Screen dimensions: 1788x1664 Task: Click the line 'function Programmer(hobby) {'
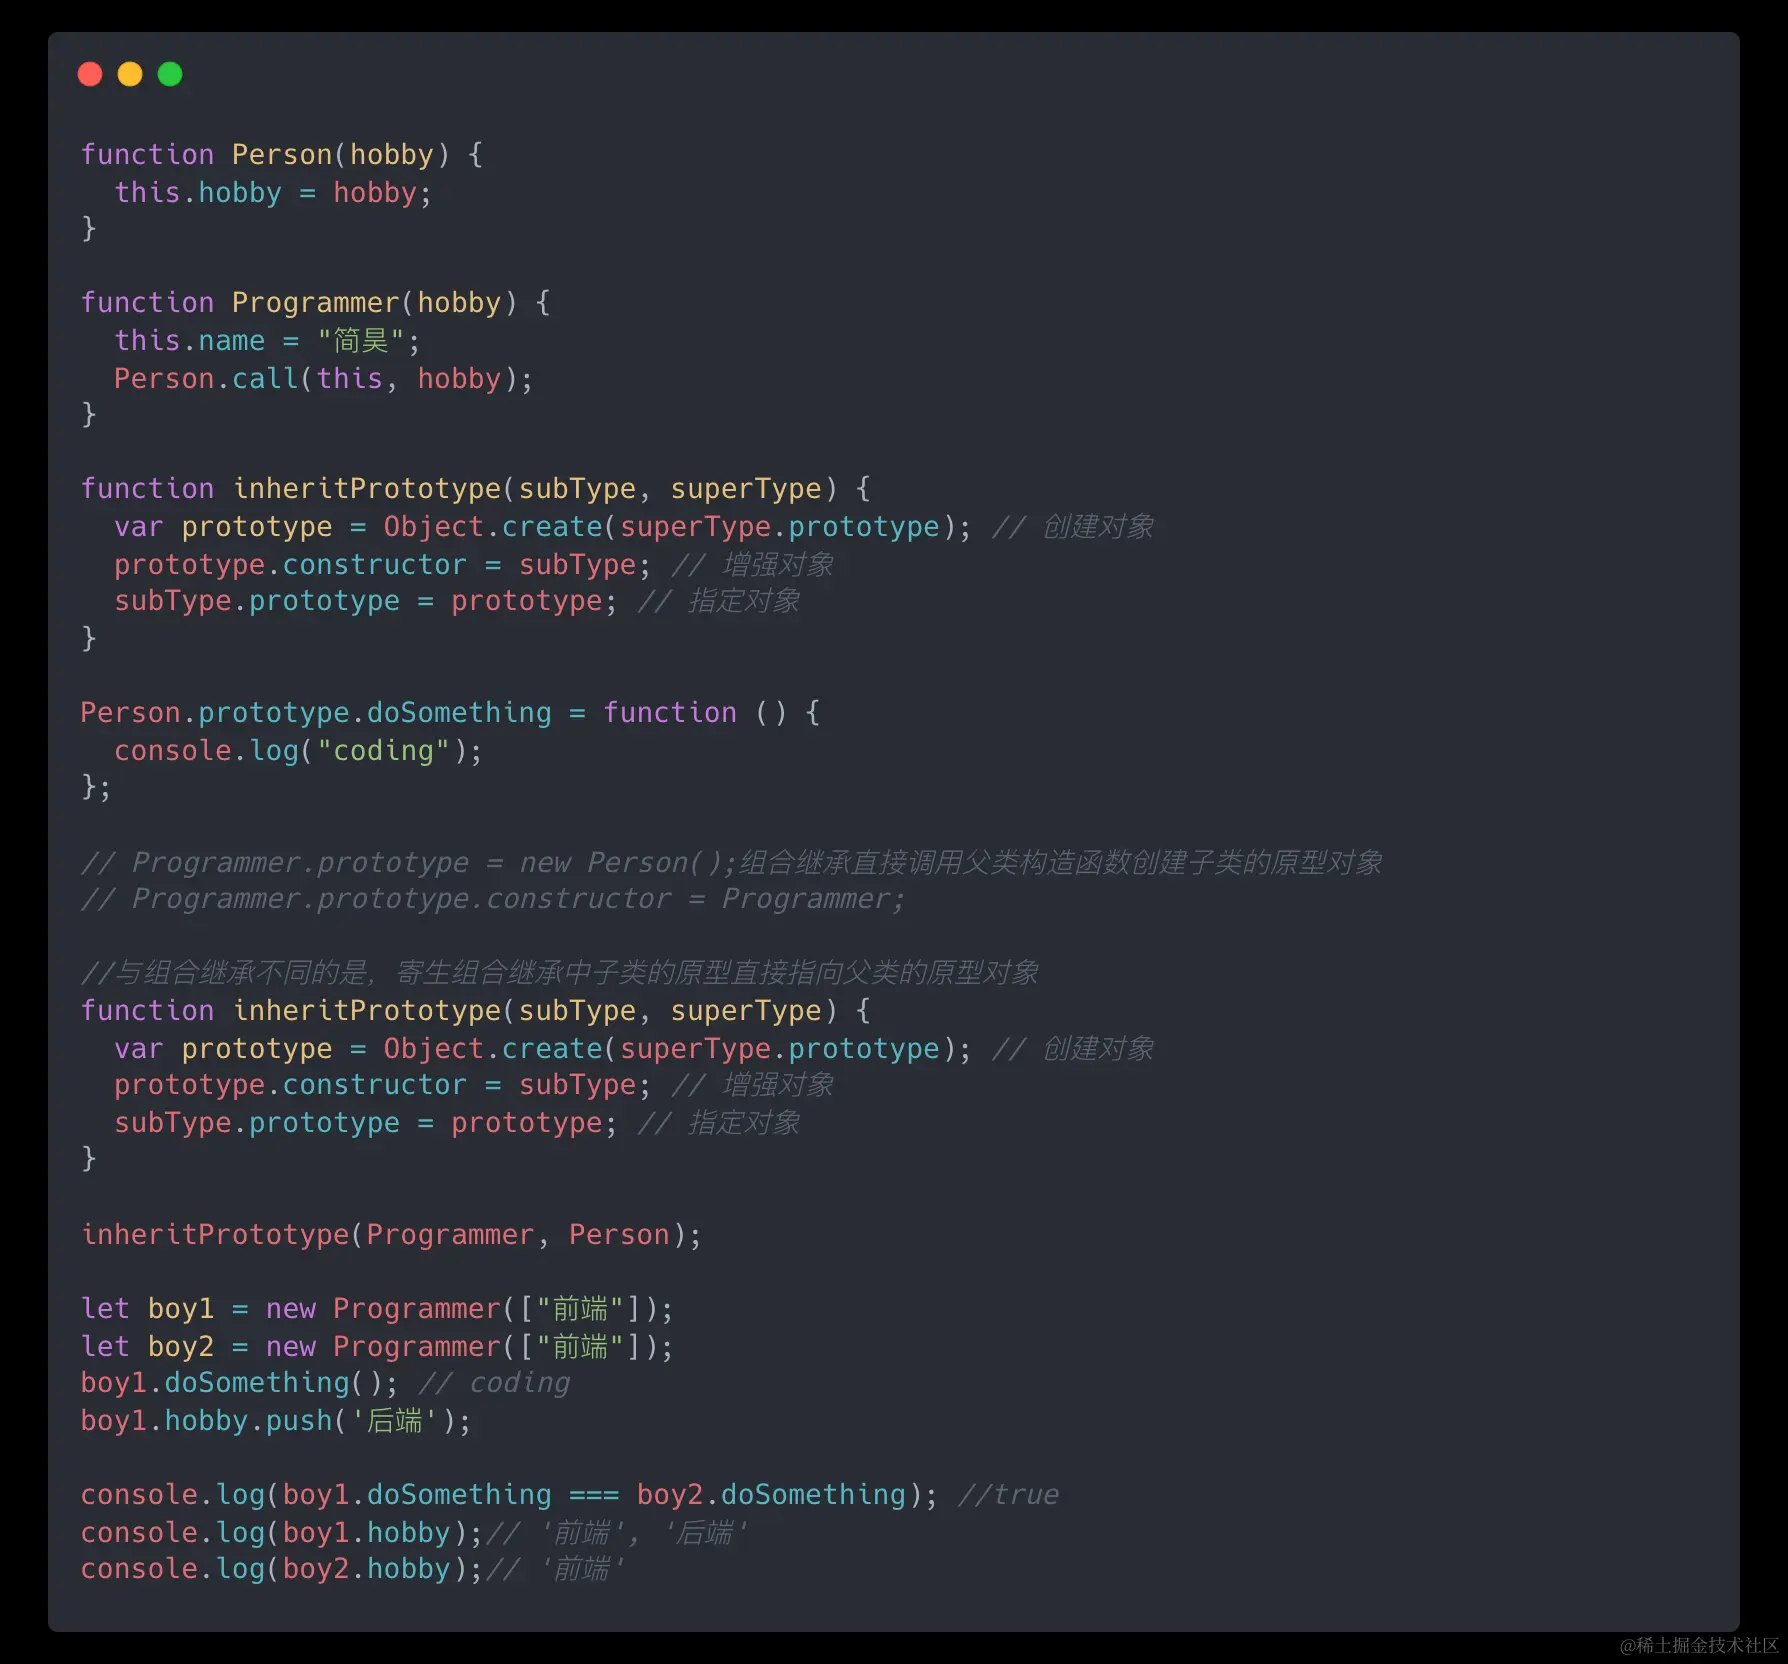pyautogui.click(x=315, y=303)
